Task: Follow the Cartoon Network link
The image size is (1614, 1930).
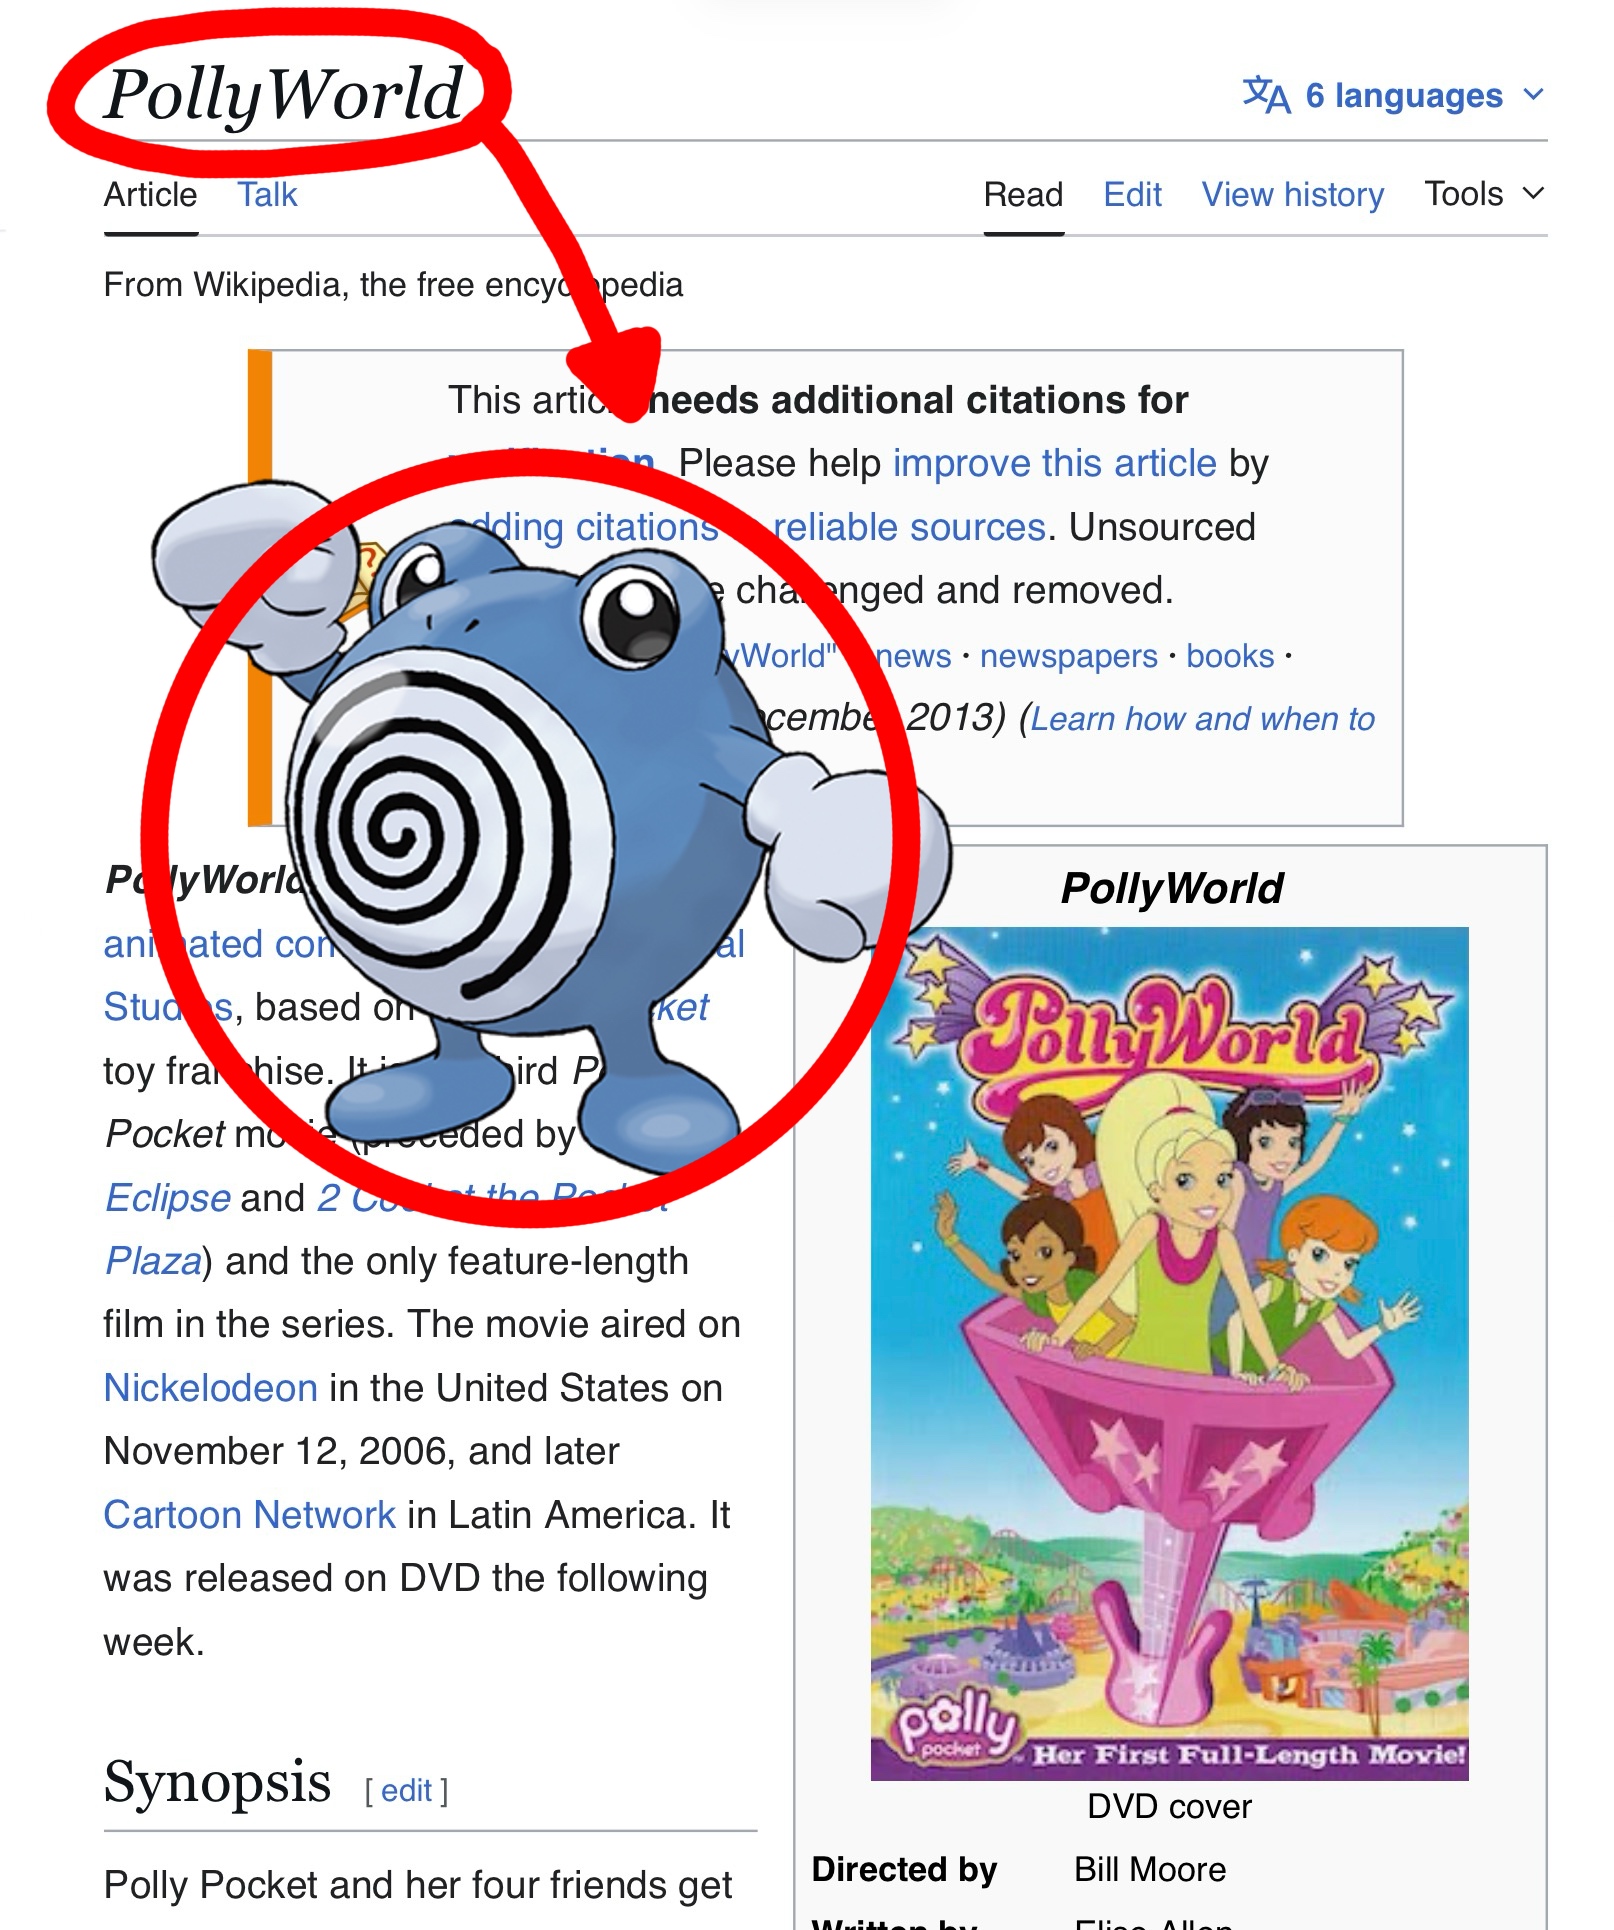Action: 250,1515
